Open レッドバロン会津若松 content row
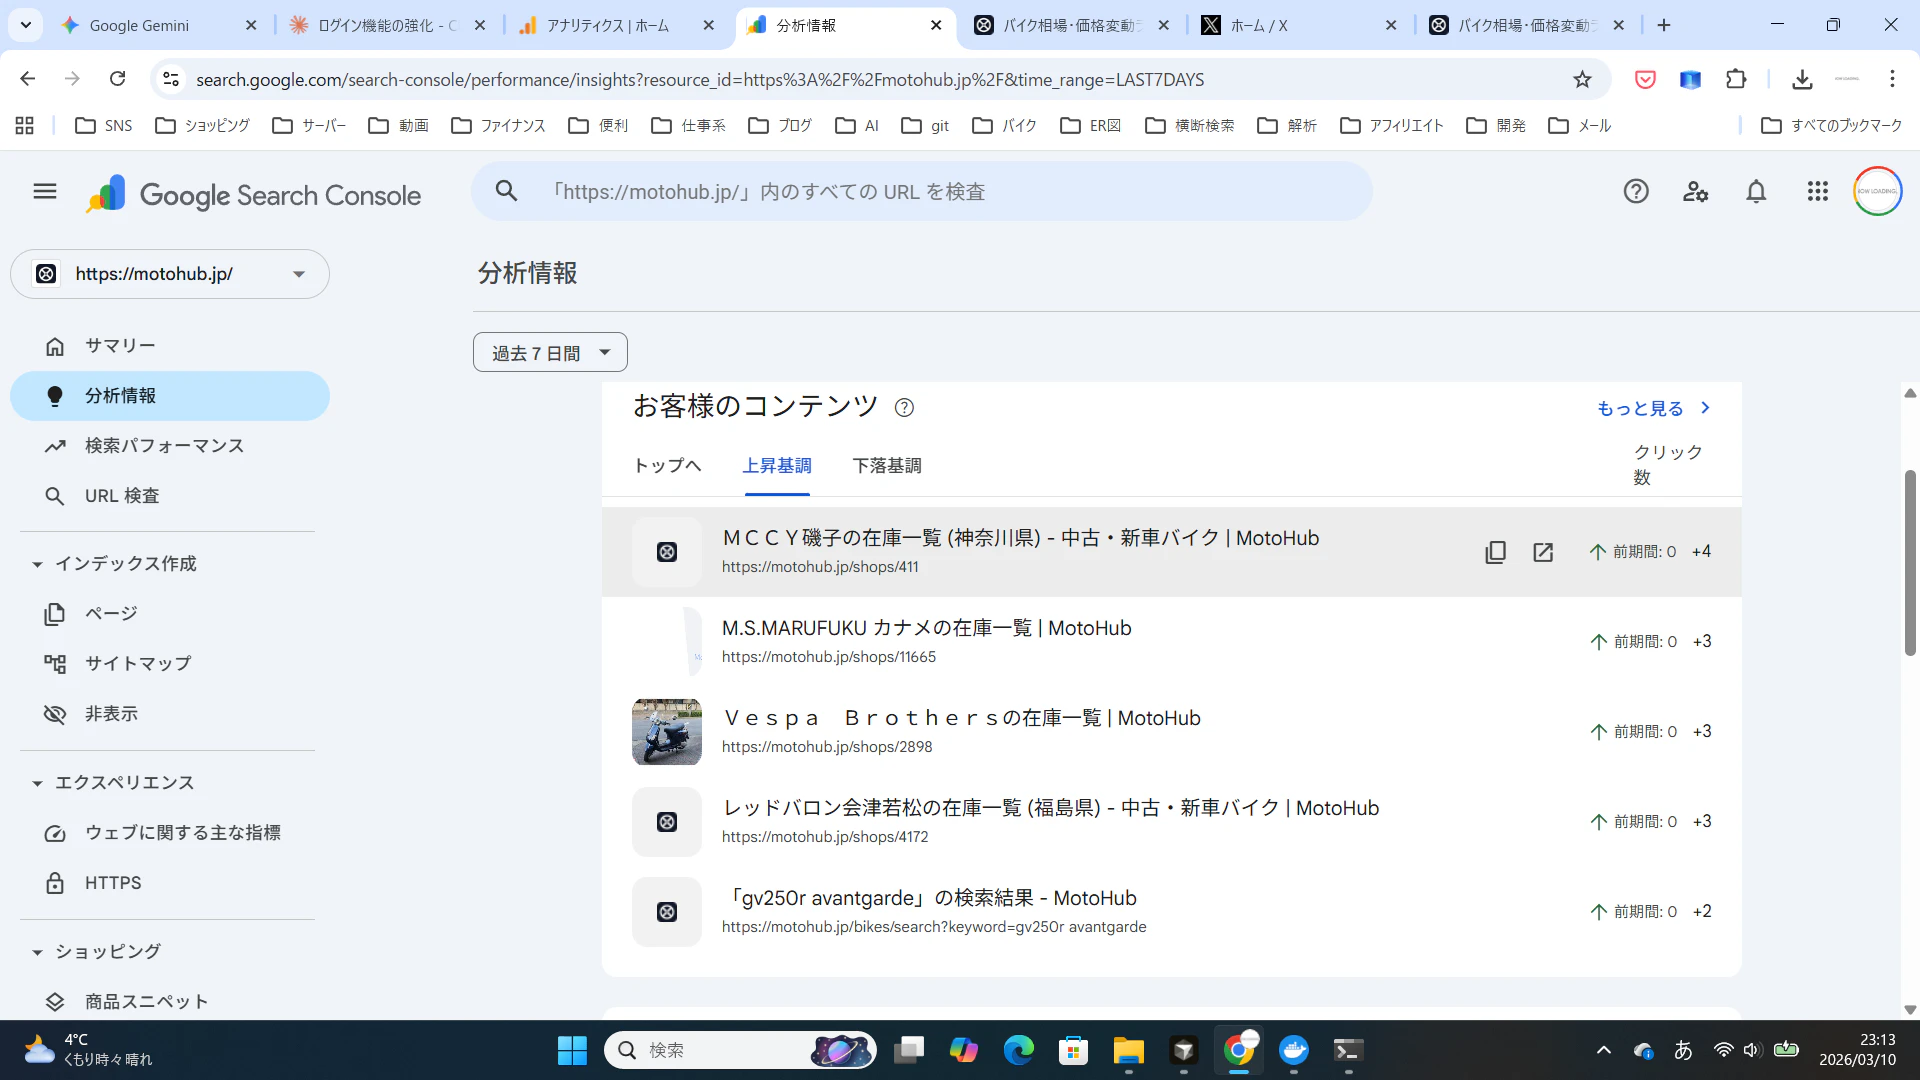Viewport: 1920px width, 1080px height. click(x=1171, y=822)
